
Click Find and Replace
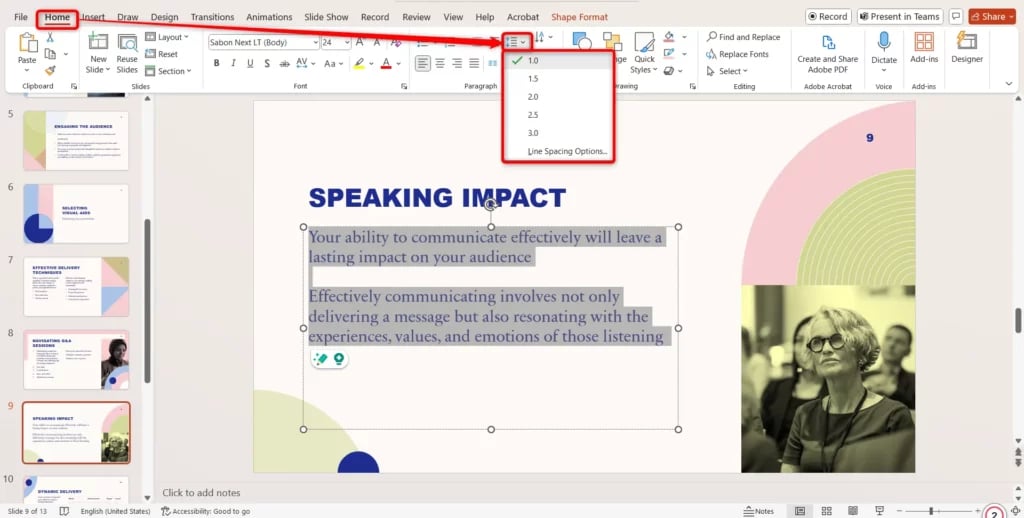tap(743, 37)
